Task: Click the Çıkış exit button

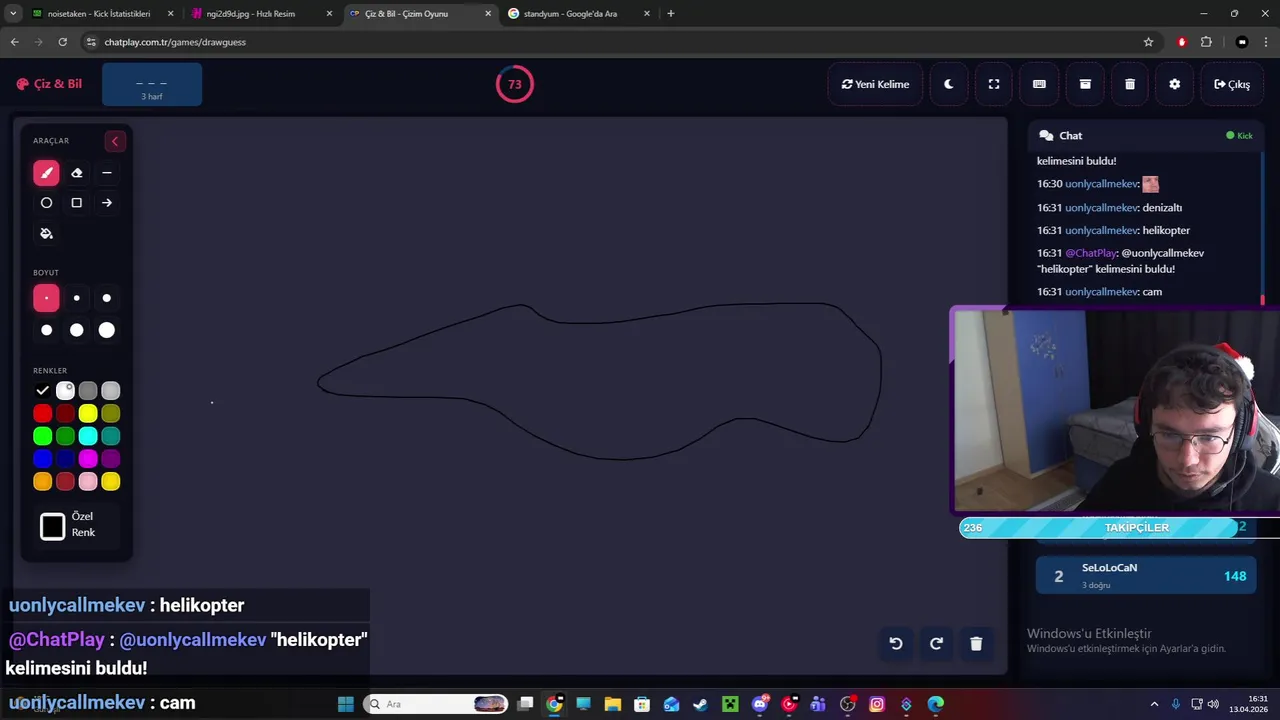Action: click(1232, 84)
